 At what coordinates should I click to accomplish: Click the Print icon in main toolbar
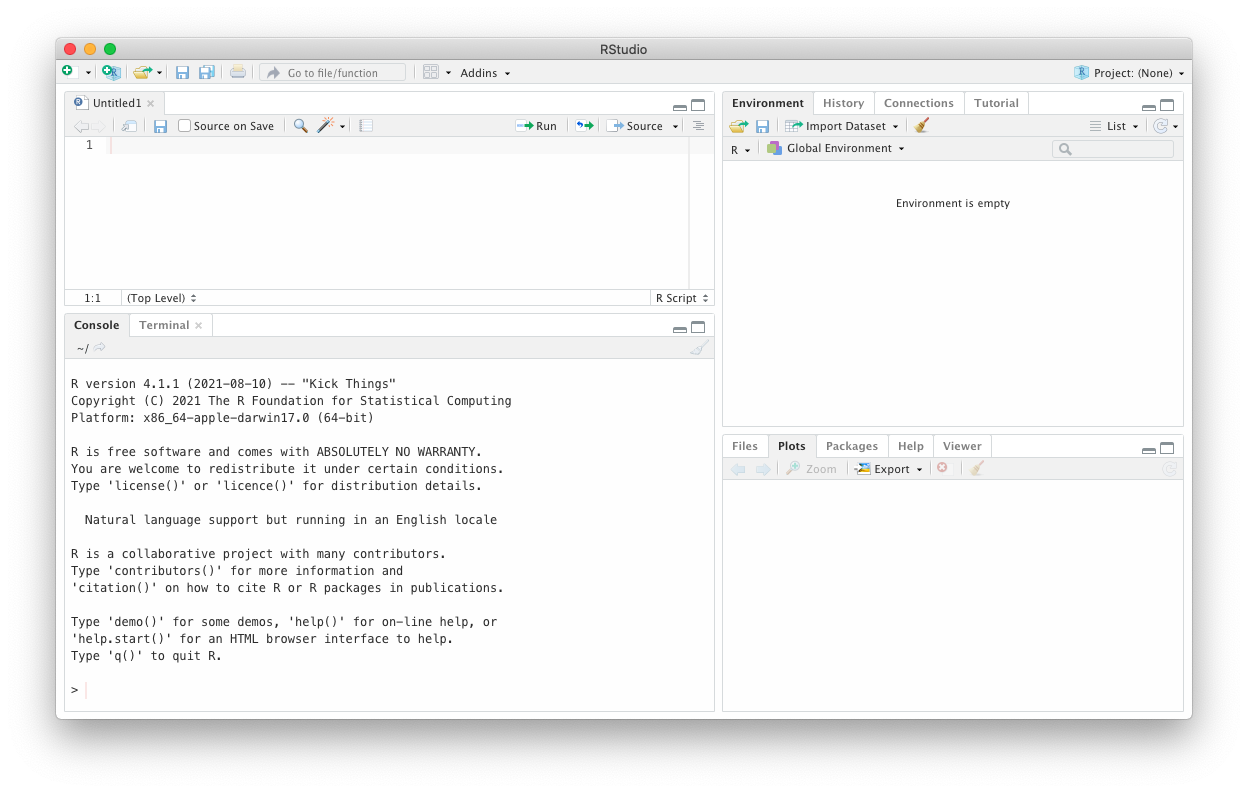(237, 72)
